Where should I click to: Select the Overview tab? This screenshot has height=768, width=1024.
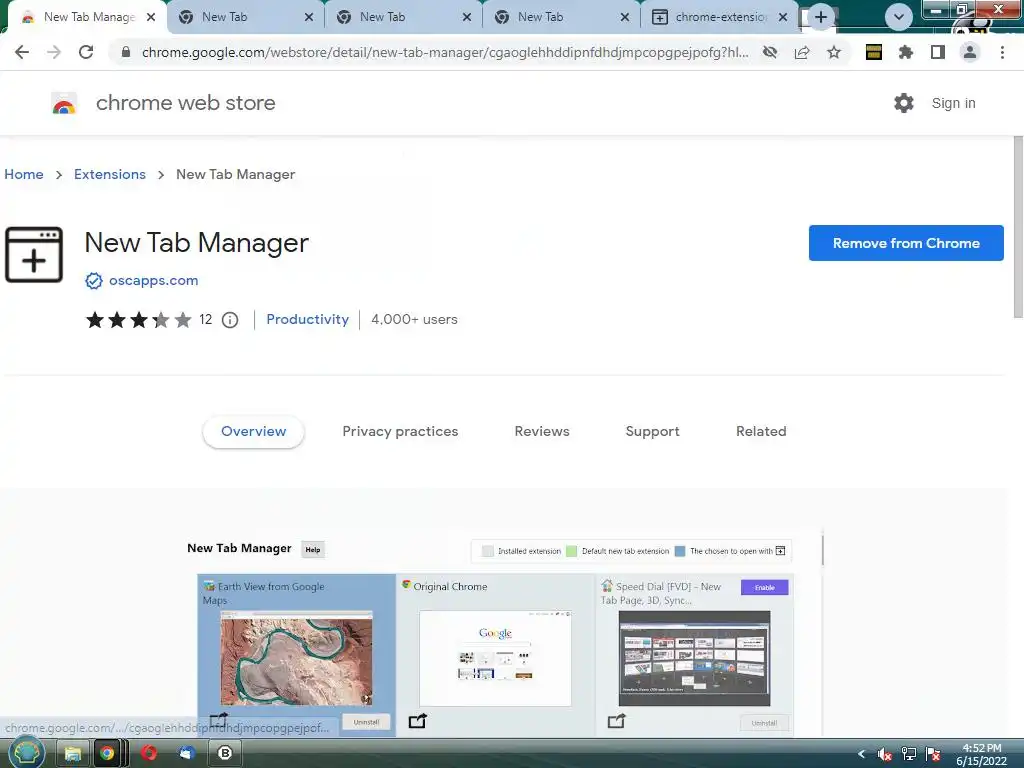click(253, 432)
